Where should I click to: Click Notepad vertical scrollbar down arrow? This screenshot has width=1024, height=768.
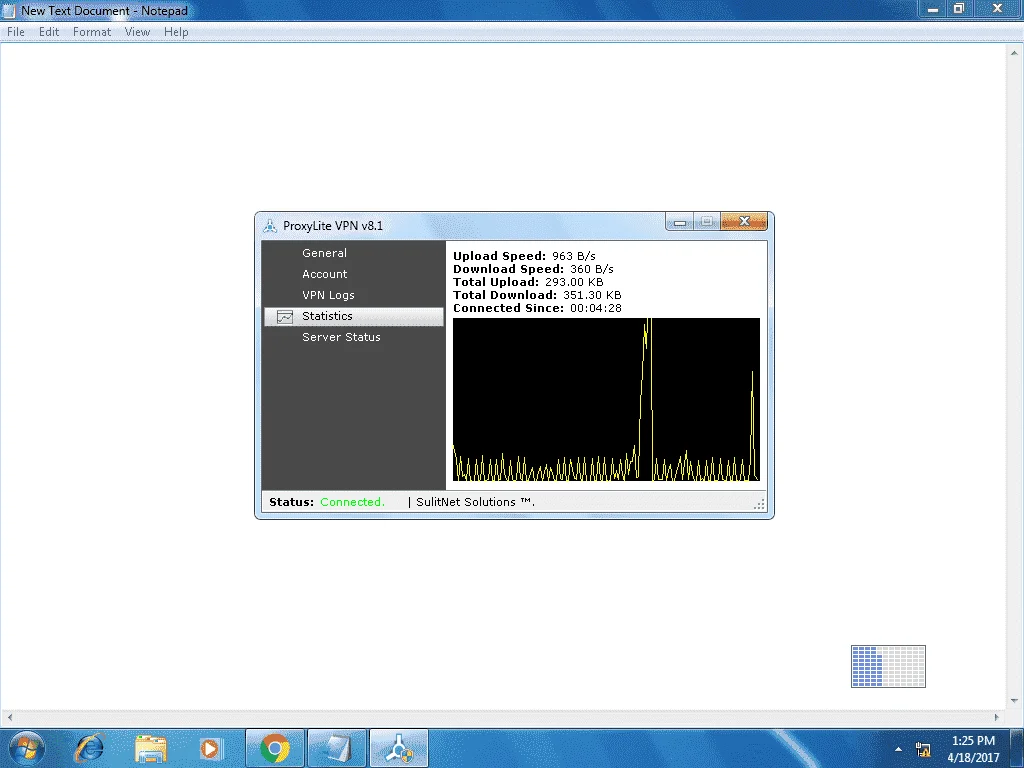point(1014,701)
